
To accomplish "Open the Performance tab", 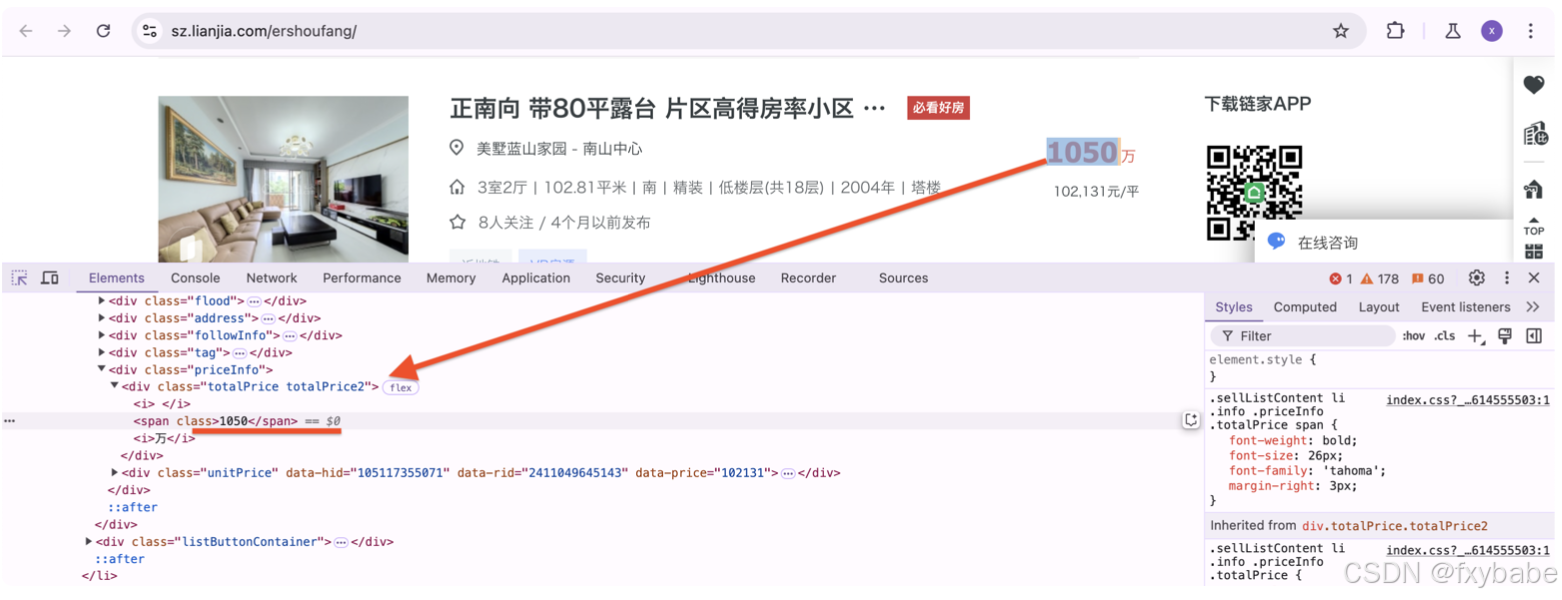I will 362,278.
